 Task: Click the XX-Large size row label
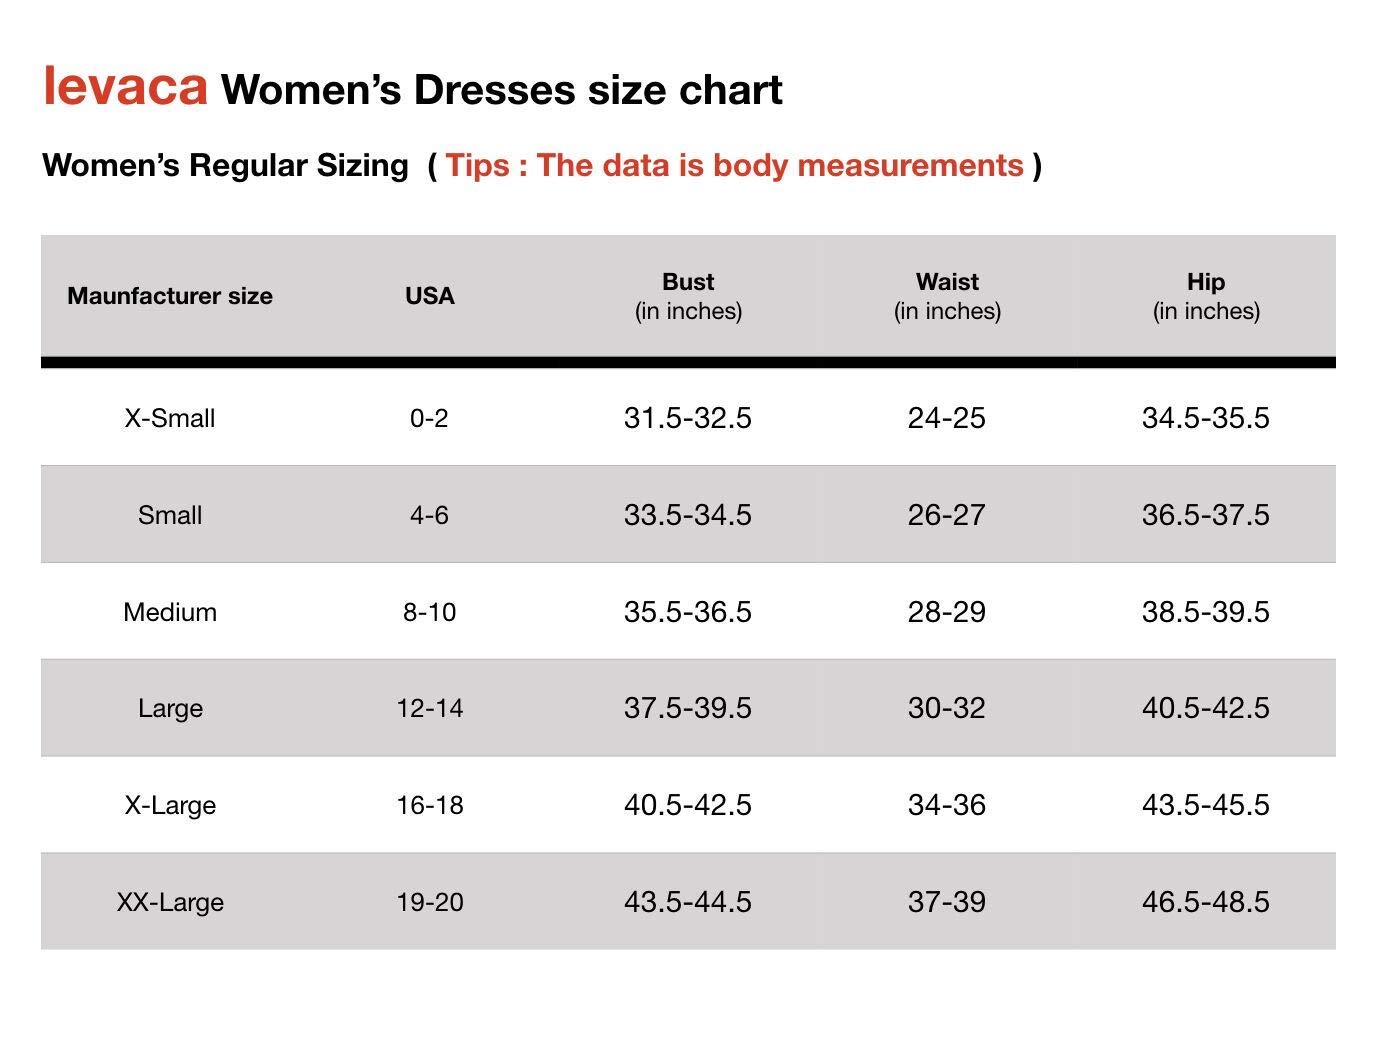point(170,902)
